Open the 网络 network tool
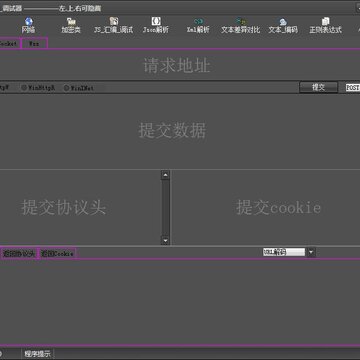 [28, 26]
